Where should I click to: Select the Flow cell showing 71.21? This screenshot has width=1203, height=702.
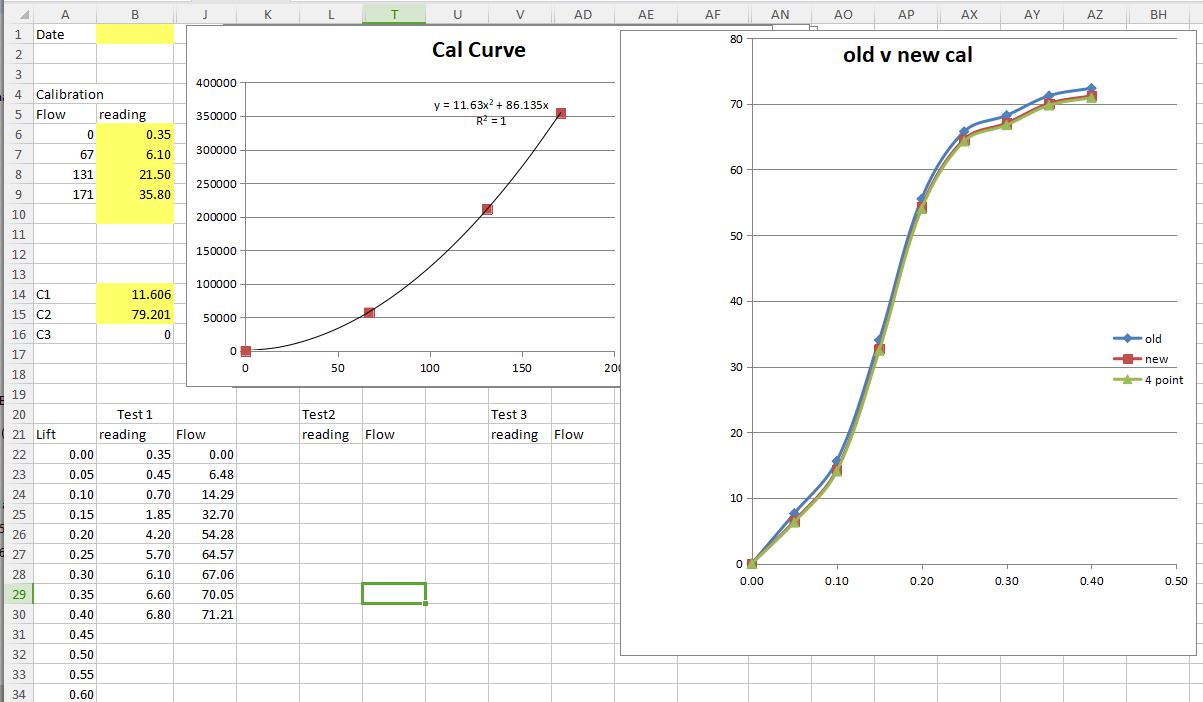tap(205, 614)
